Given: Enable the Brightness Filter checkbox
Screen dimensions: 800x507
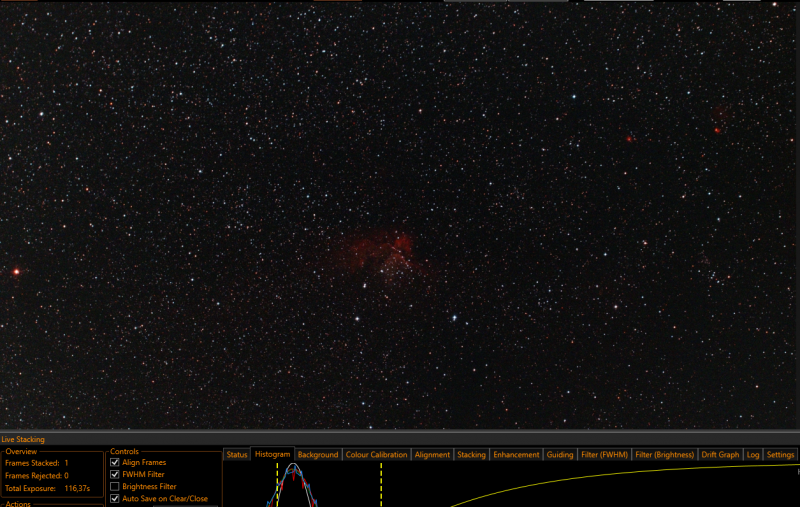Looking at the screenshot, I should (x=115, y=487).
